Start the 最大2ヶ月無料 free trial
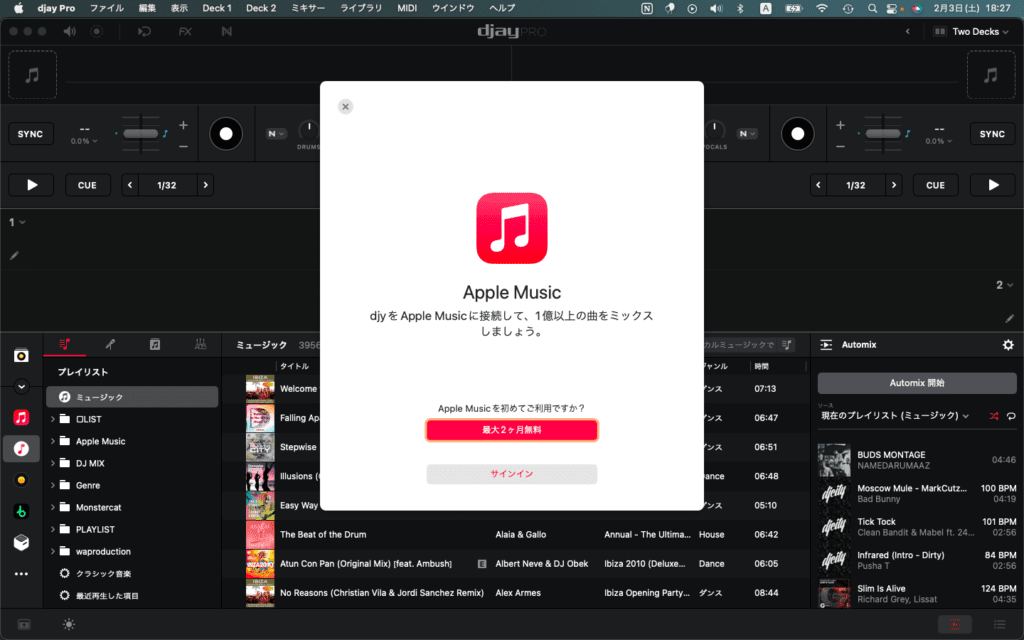The image size is (1024, 640). coord(511,430)
